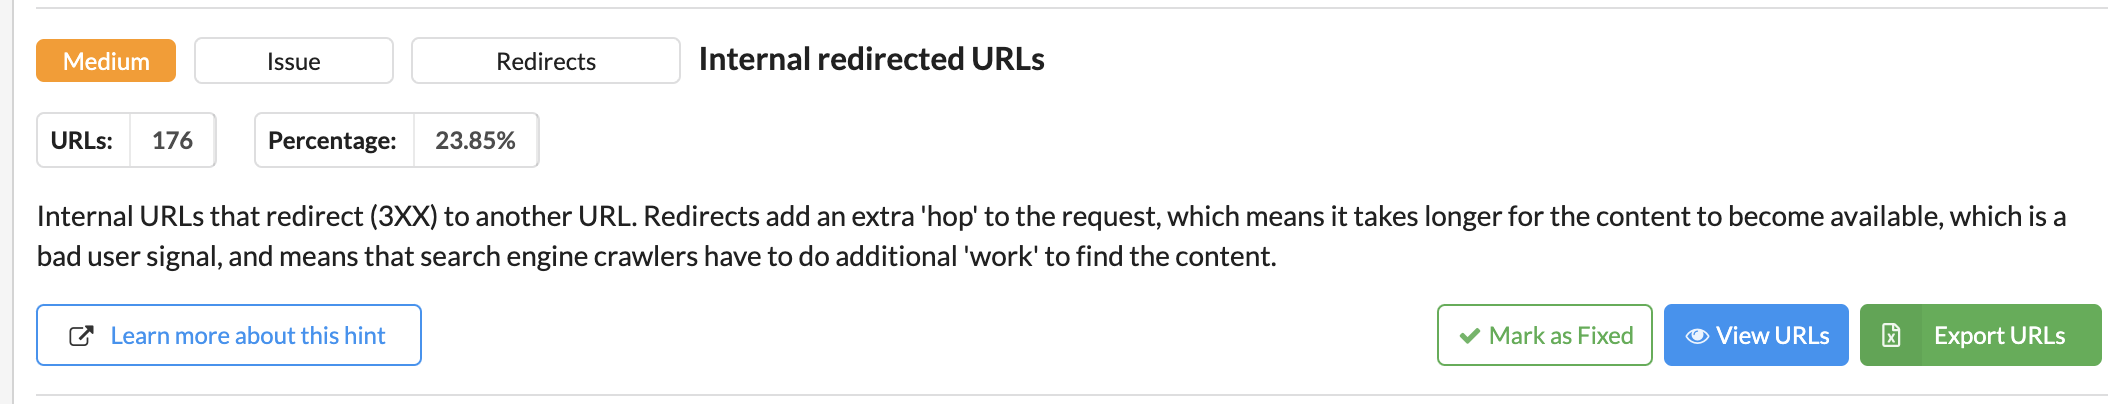The width and height of the screenshot is (2124, 404).
Task: Click the URLs: label box
Action: [83, 140]
